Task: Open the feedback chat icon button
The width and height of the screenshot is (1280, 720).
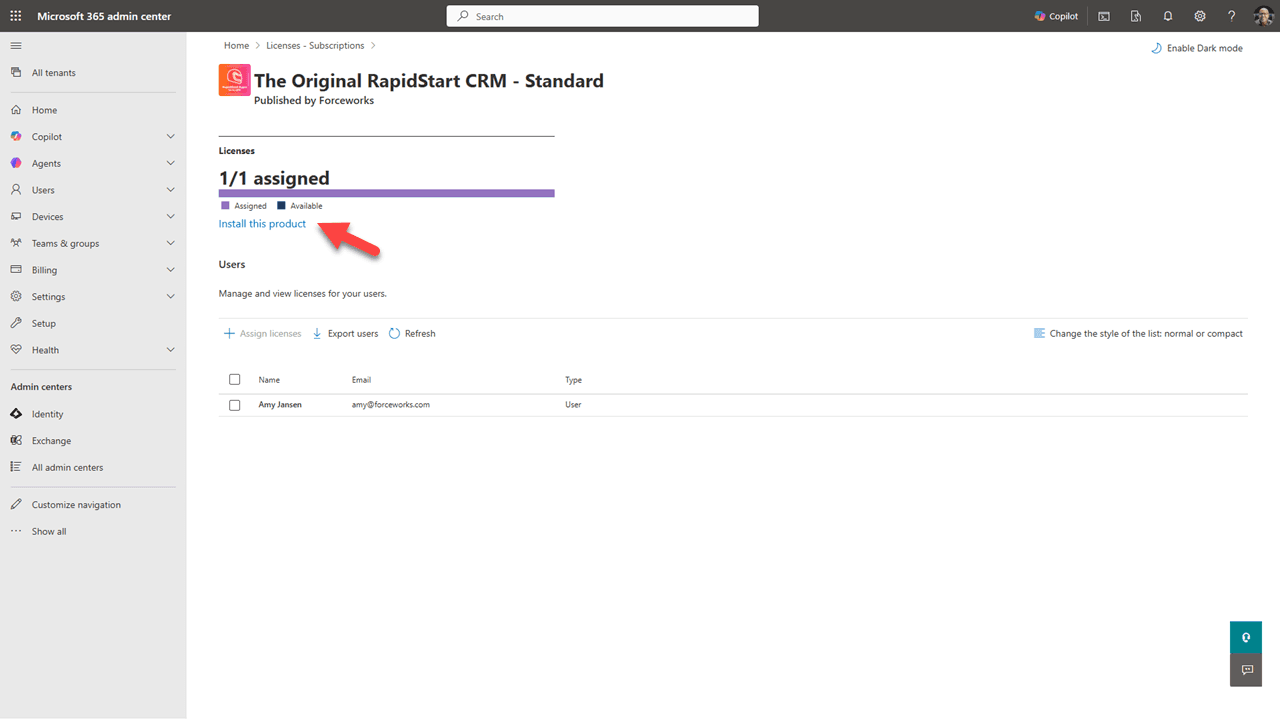Action: [x=1246, y=670]
